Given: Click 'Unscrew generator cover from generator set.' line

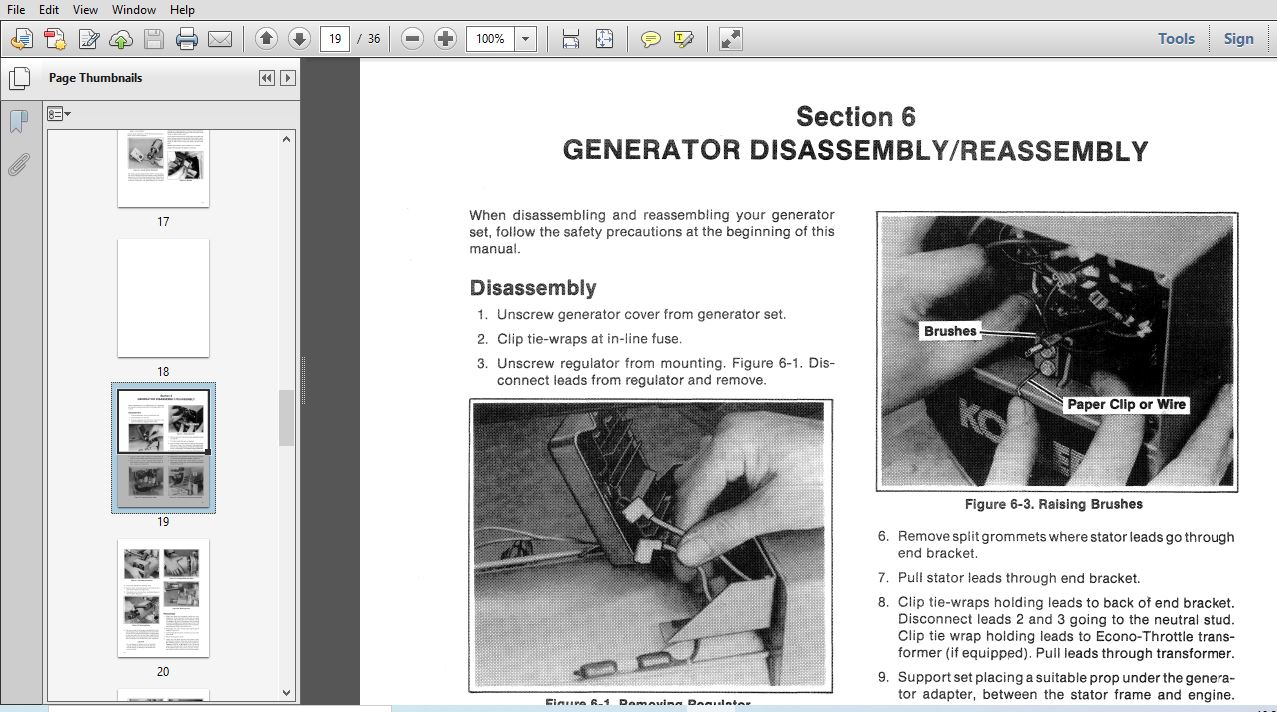Looking at the screenshot, I should click(641, 314).
